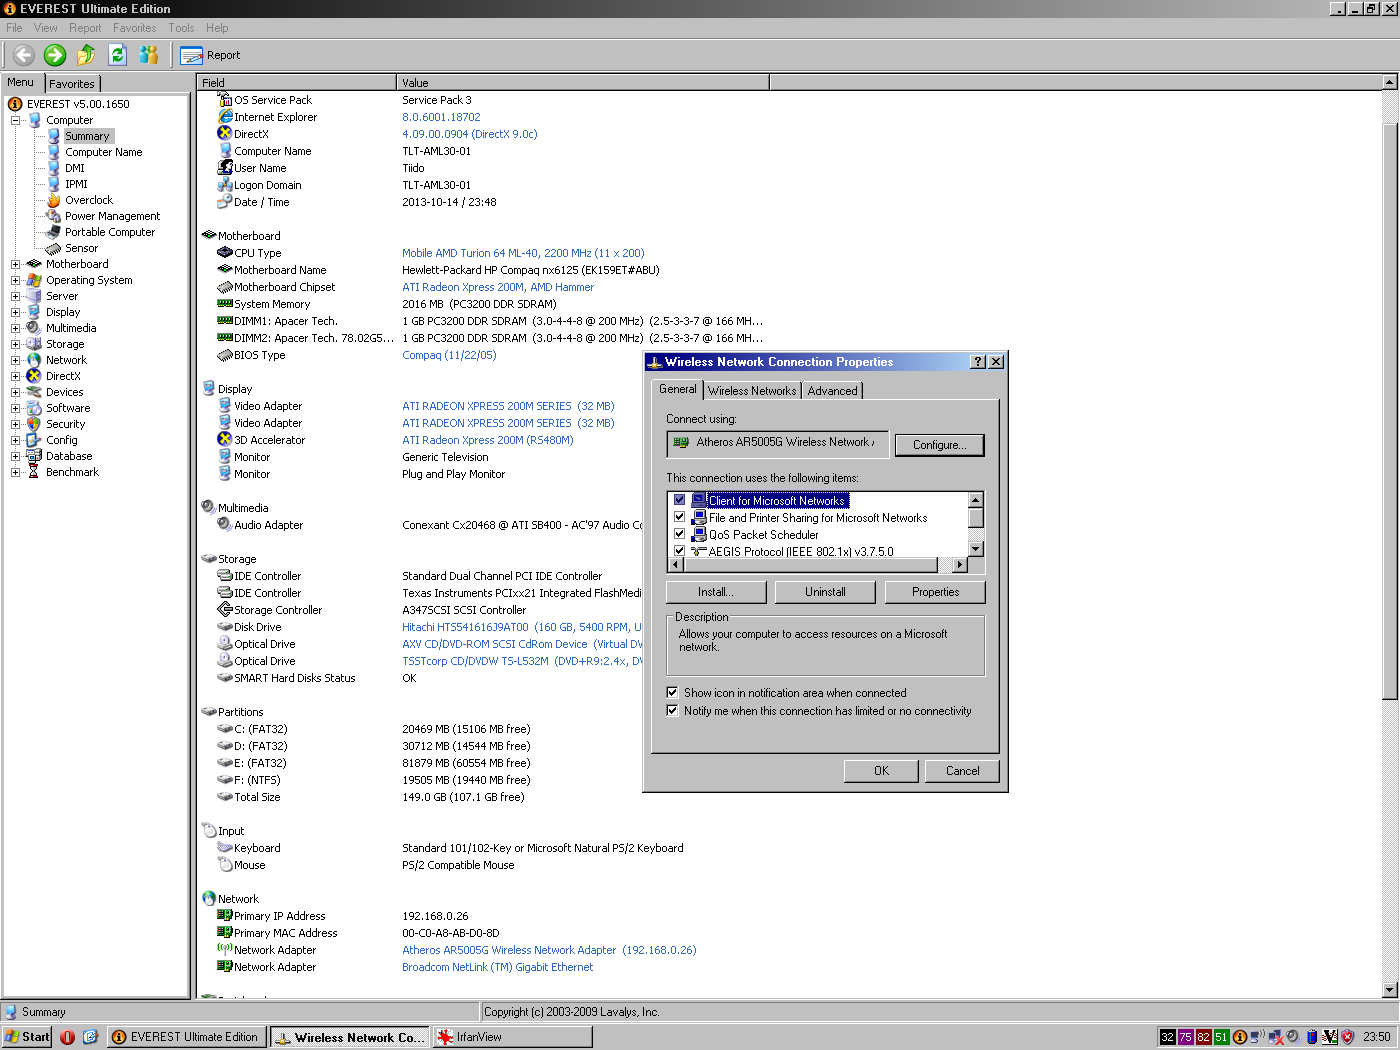Select the Devices icon in tree
The height and width of the screenshot is (1050, 1400).
point(34,392)
